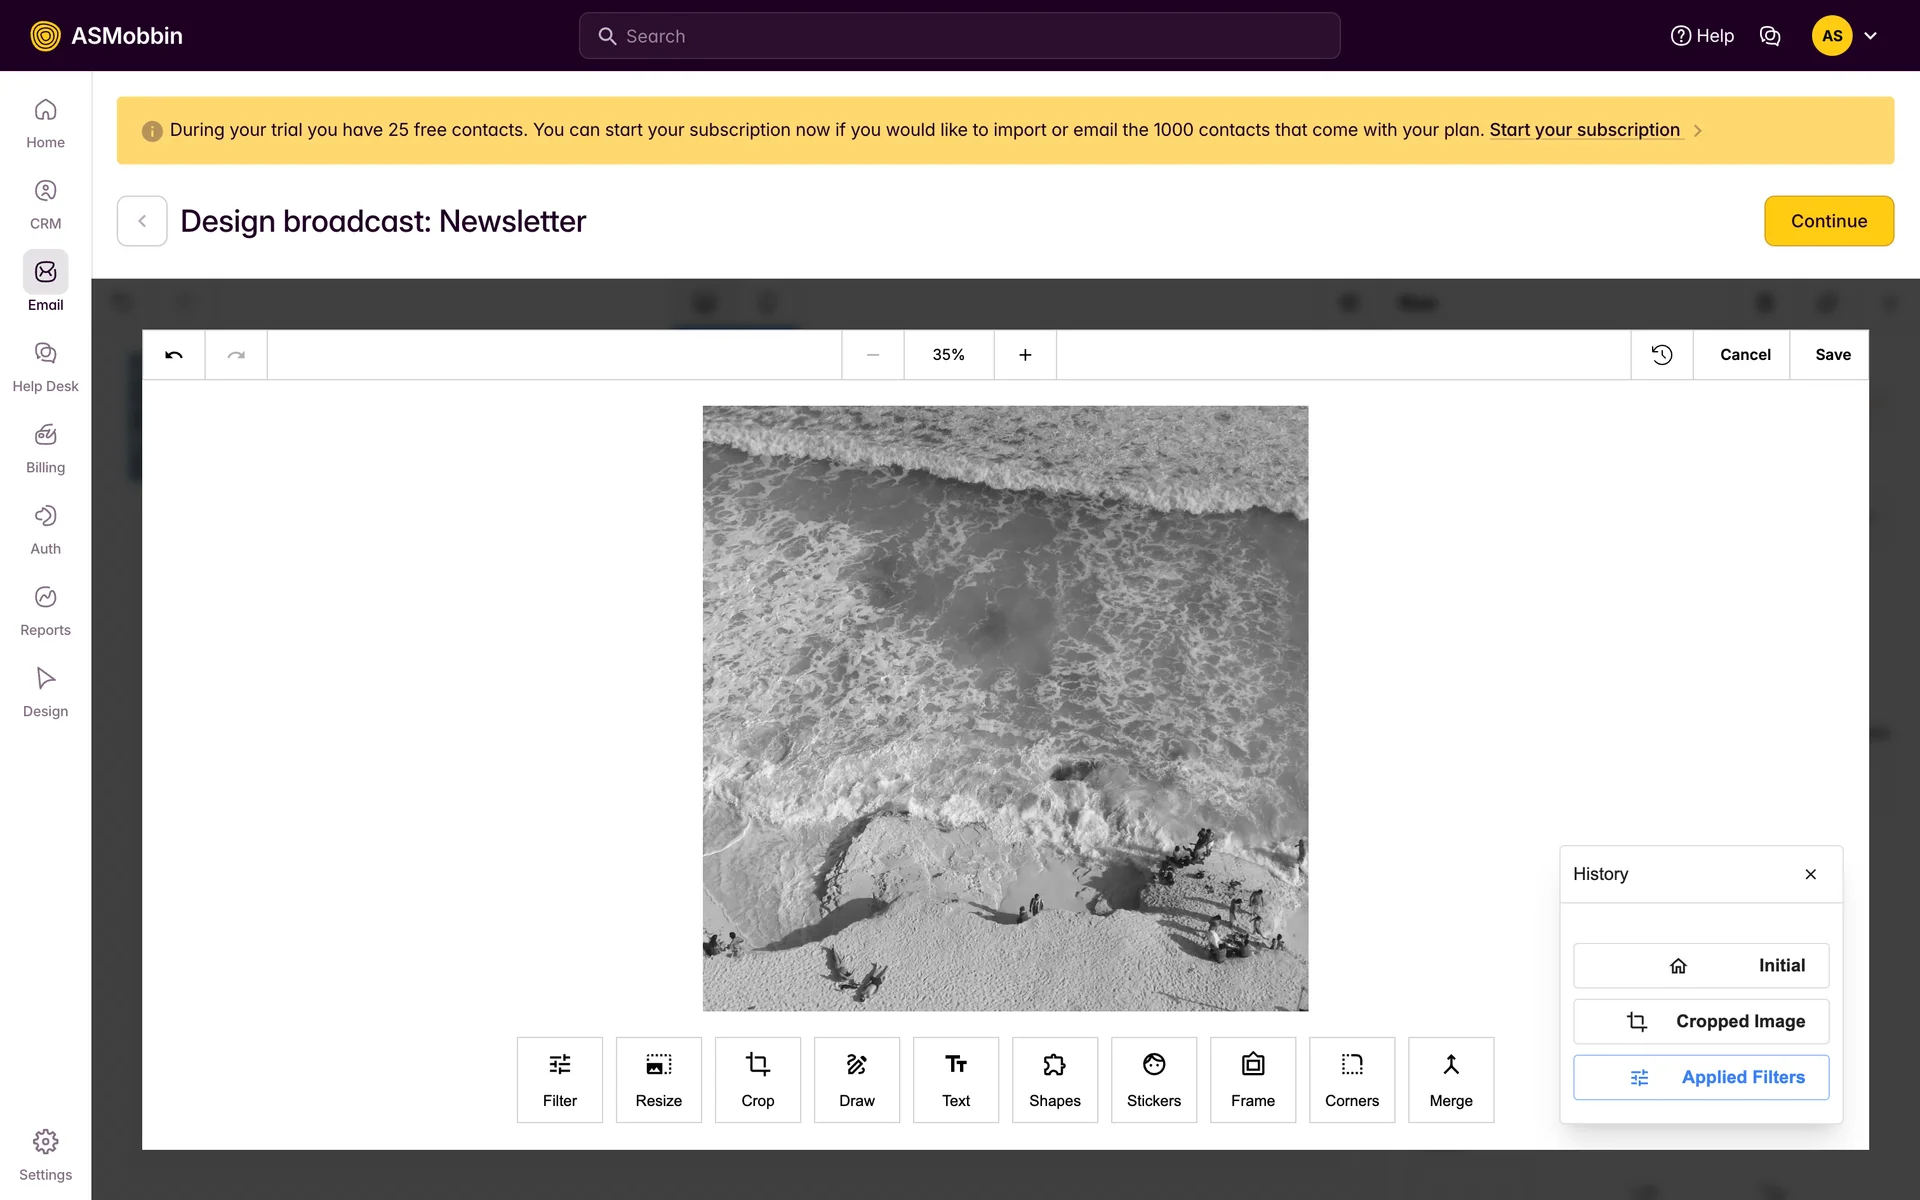Image resolution: width=1920 pixels, height=1200 pixels.
Task: Open Start your subscription link
Action: coord(1584,130)
